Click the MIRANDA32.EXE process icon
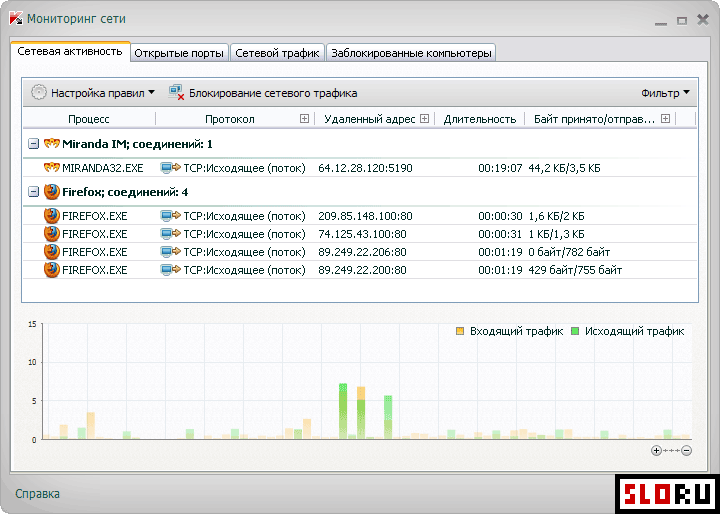 tap(52, 168)
